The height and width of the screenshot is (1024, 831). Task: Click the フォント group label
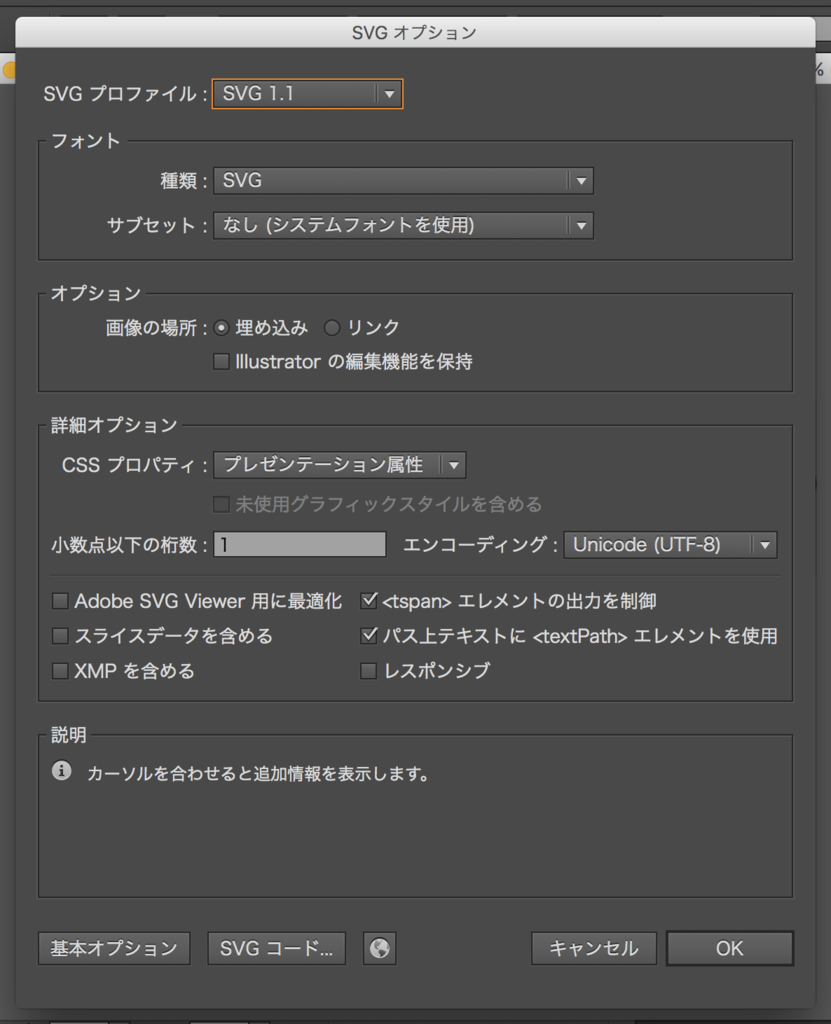point(86,141)
